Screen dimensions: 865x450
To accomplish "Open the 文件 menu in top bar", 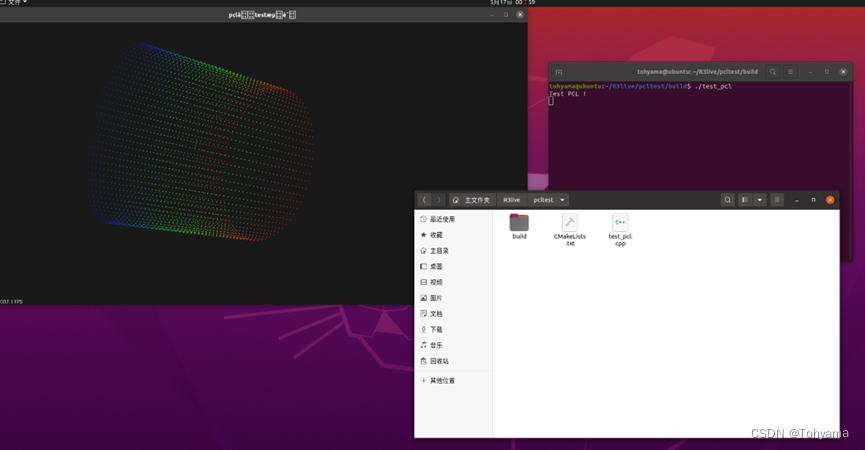I will point(14,3).
